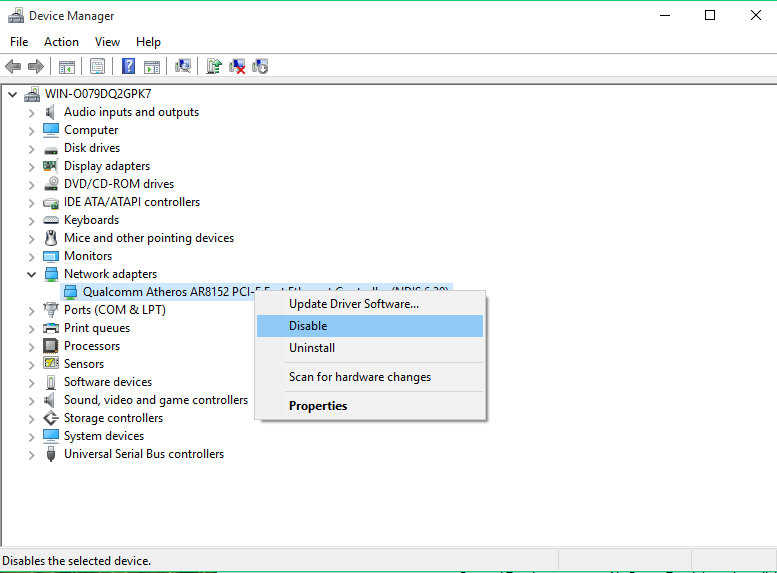Open the View menu
777x573 pixels.
pos(107,42)
